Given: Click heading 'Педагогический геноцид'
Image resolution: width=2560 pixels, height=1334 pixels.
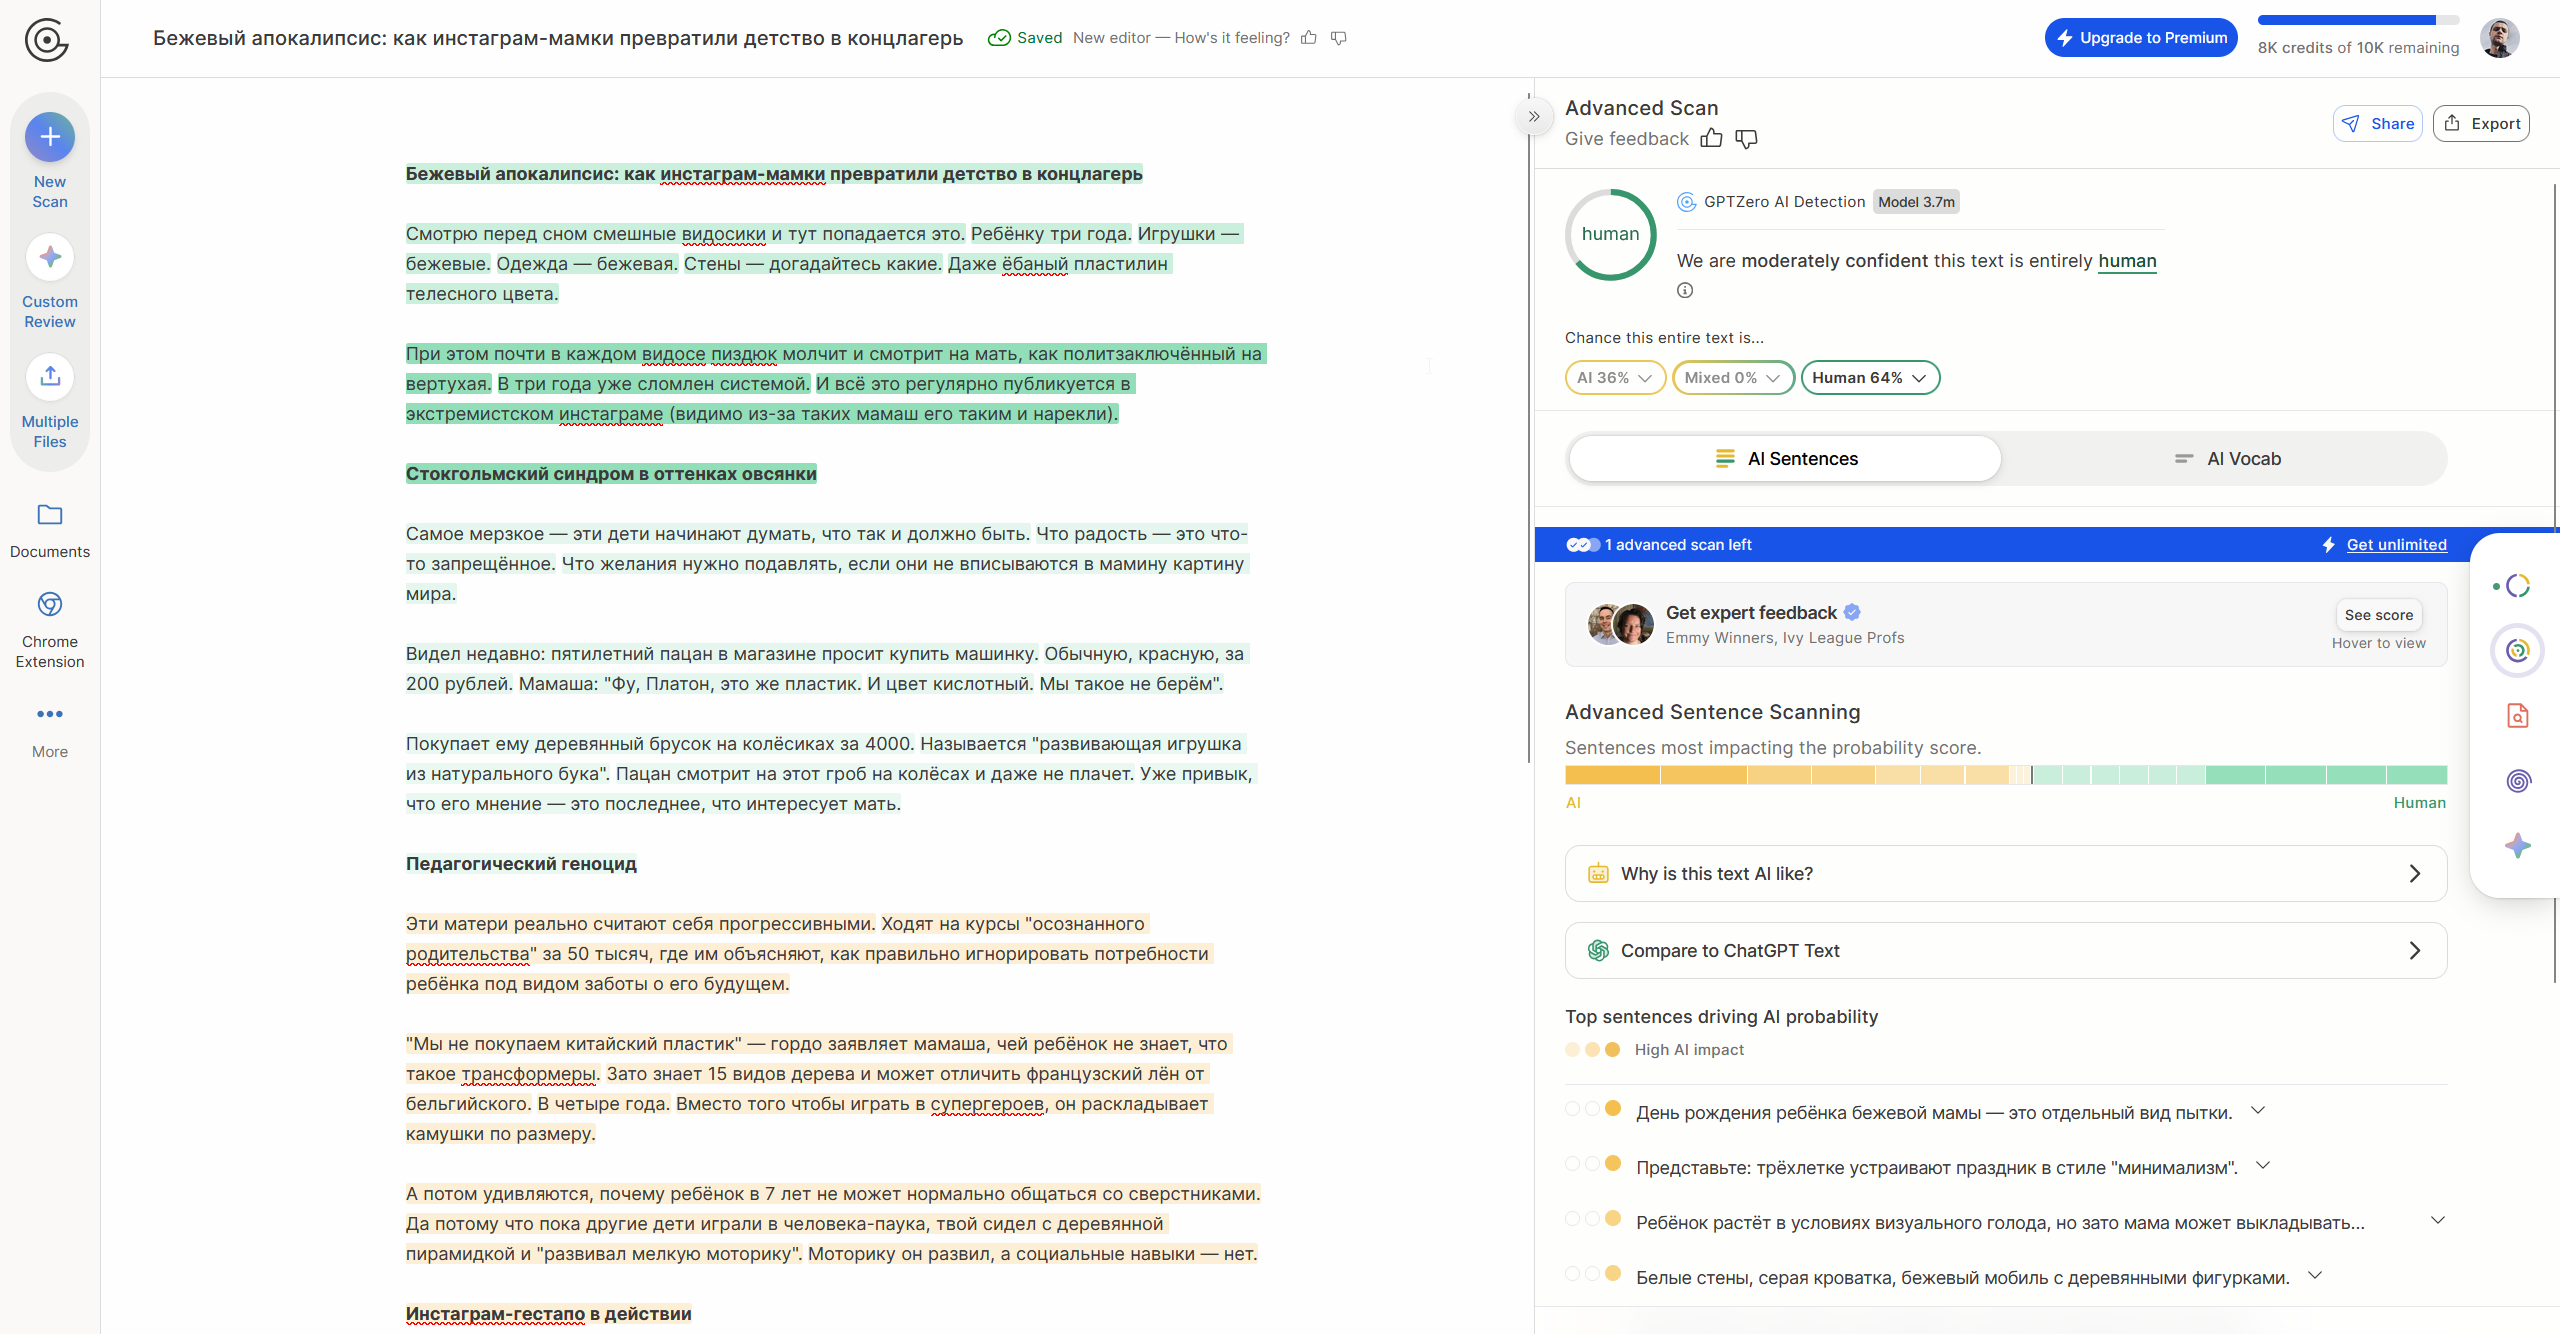Looking at the screenshot, I should pos(521,864).
